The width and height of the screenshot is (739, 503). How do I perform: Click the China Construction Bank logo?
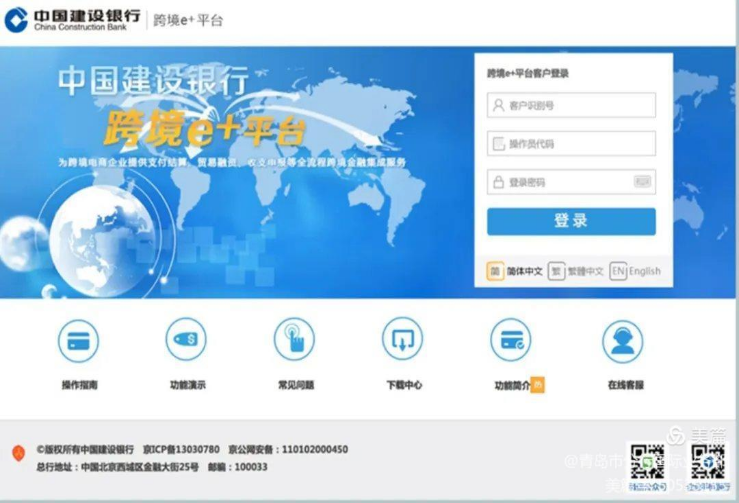click(x=72, y=20)
